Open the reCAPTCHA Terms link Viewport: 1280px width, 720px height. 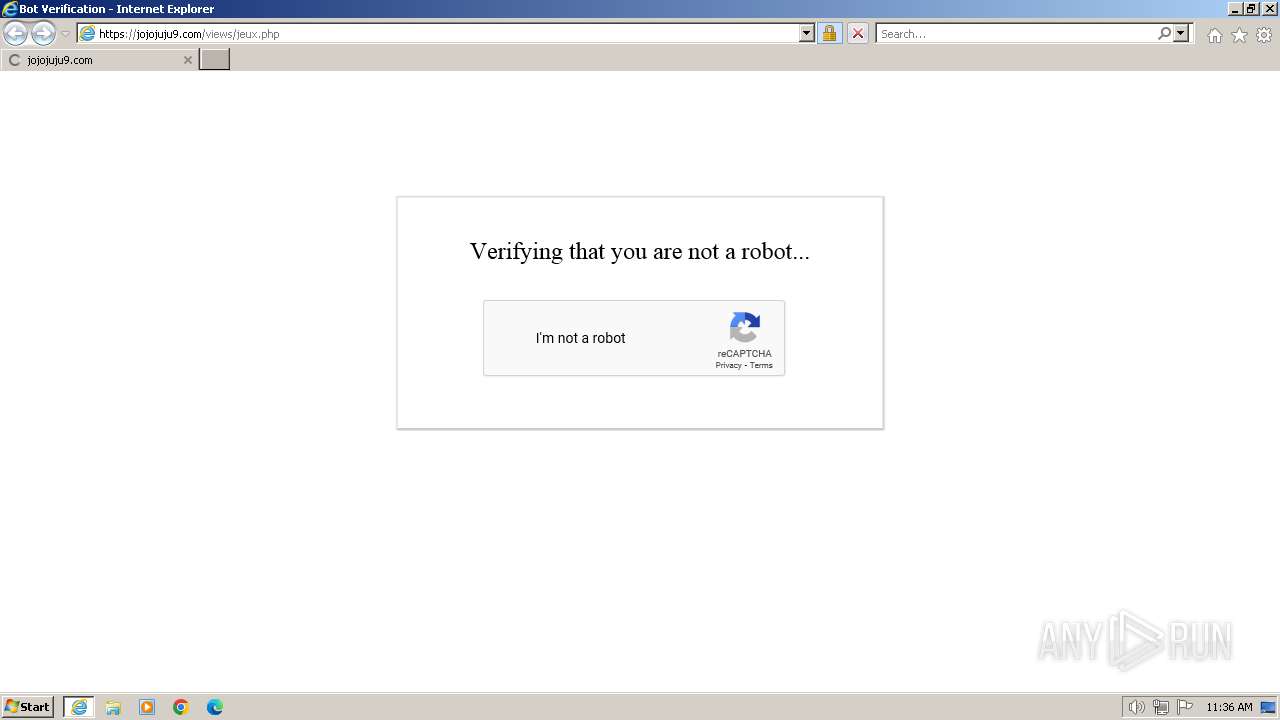761,365
